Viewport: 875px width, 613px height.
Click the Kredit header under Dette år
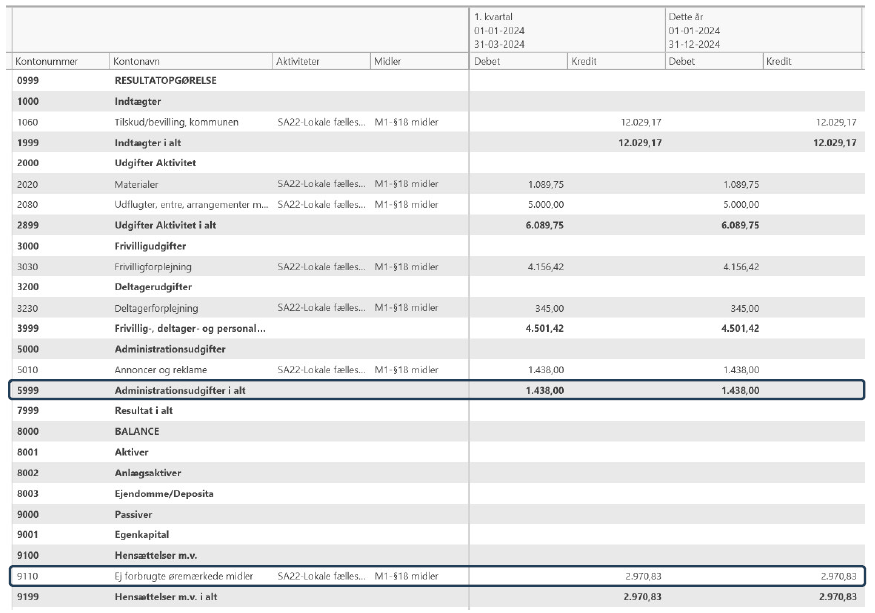click(812, 61)
